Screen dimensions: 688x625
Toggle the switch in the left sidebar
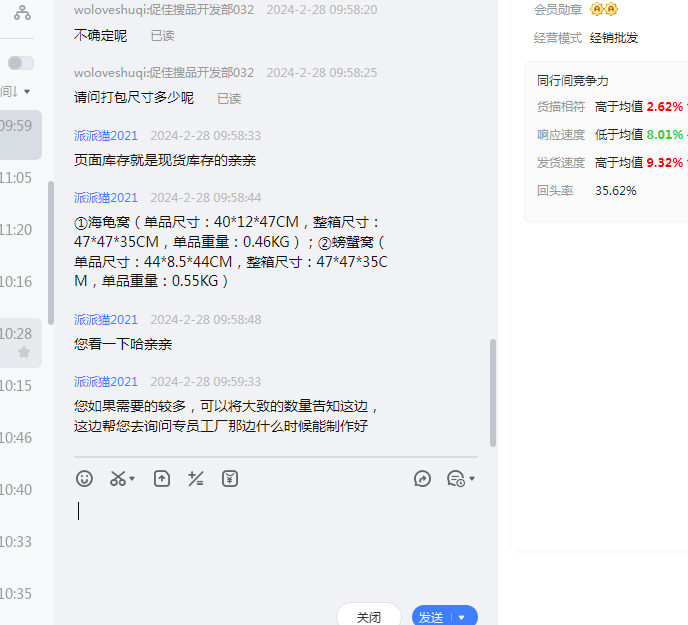[21, 63]
